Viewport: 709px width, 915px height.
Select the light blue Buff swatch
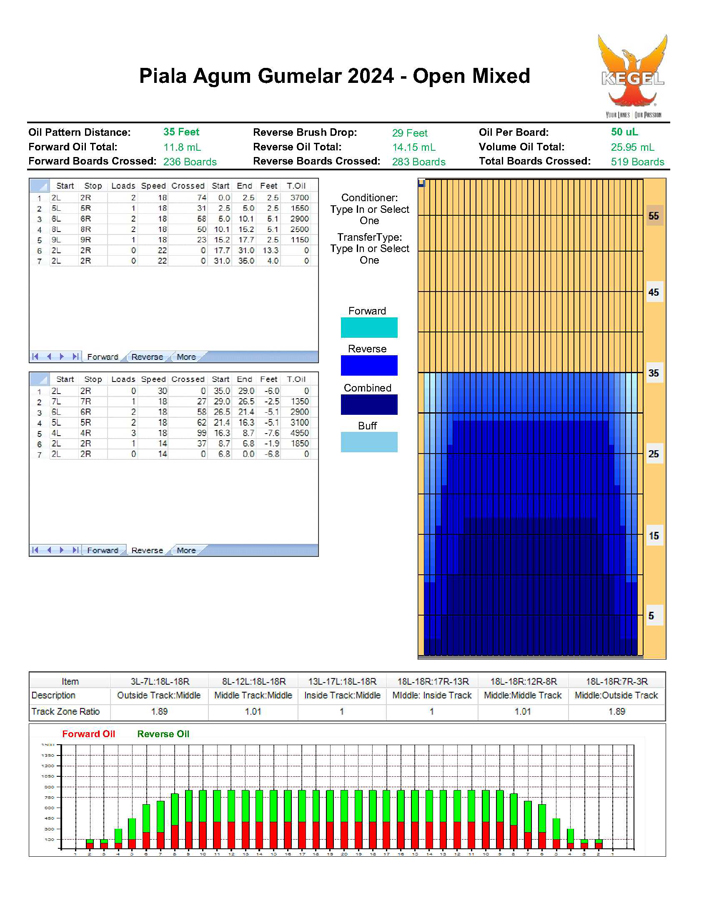(369, 442)
